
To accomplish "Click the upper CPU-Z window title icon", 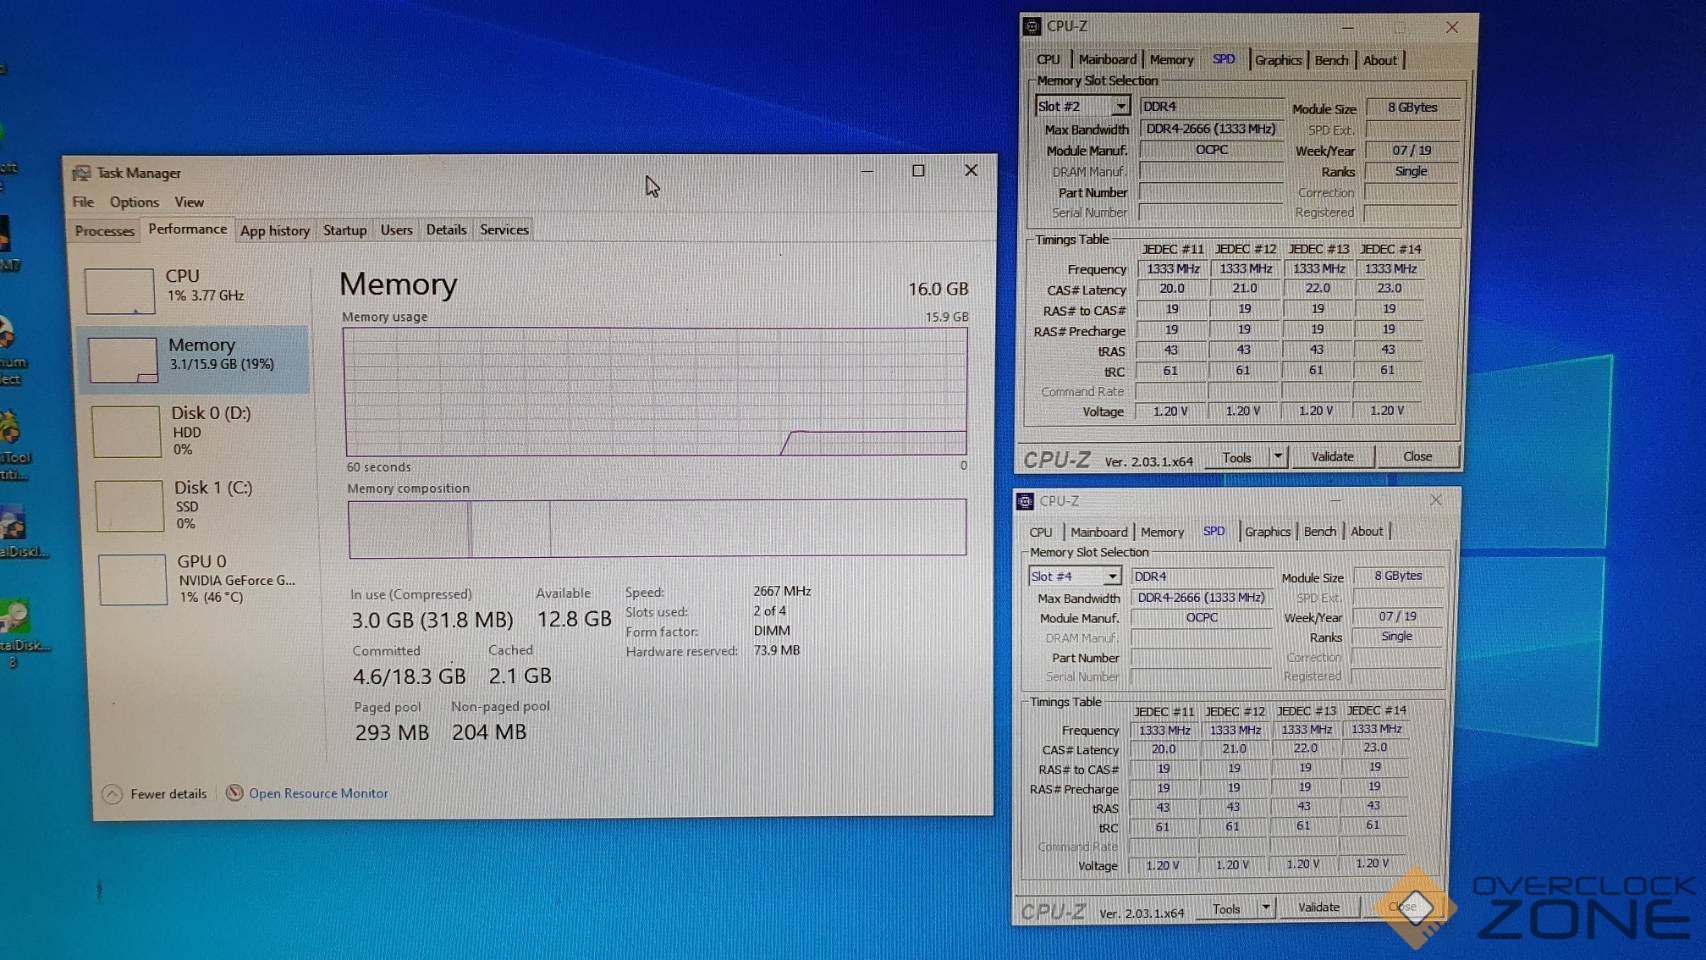I will tap(1032, 27).
